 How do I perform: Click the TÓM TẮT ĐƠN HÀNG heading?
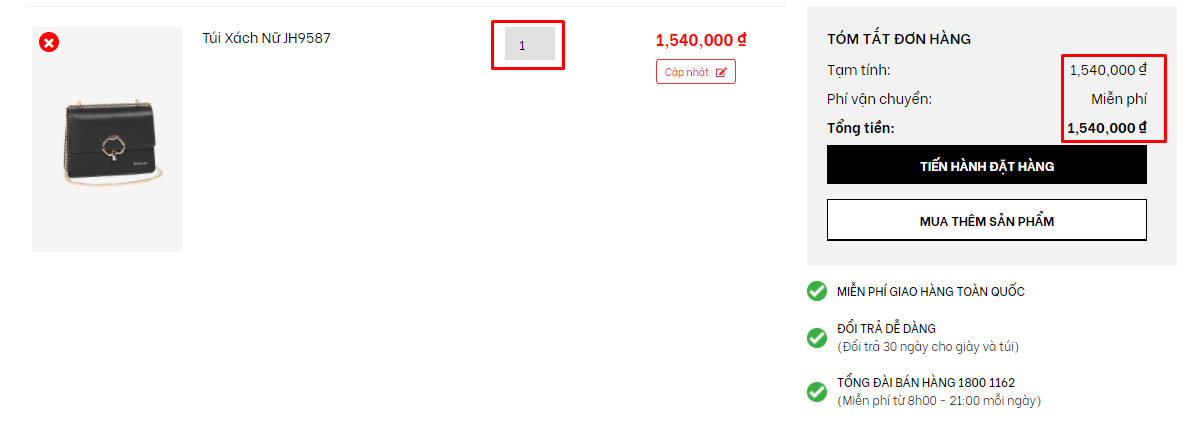coord(899,40)
